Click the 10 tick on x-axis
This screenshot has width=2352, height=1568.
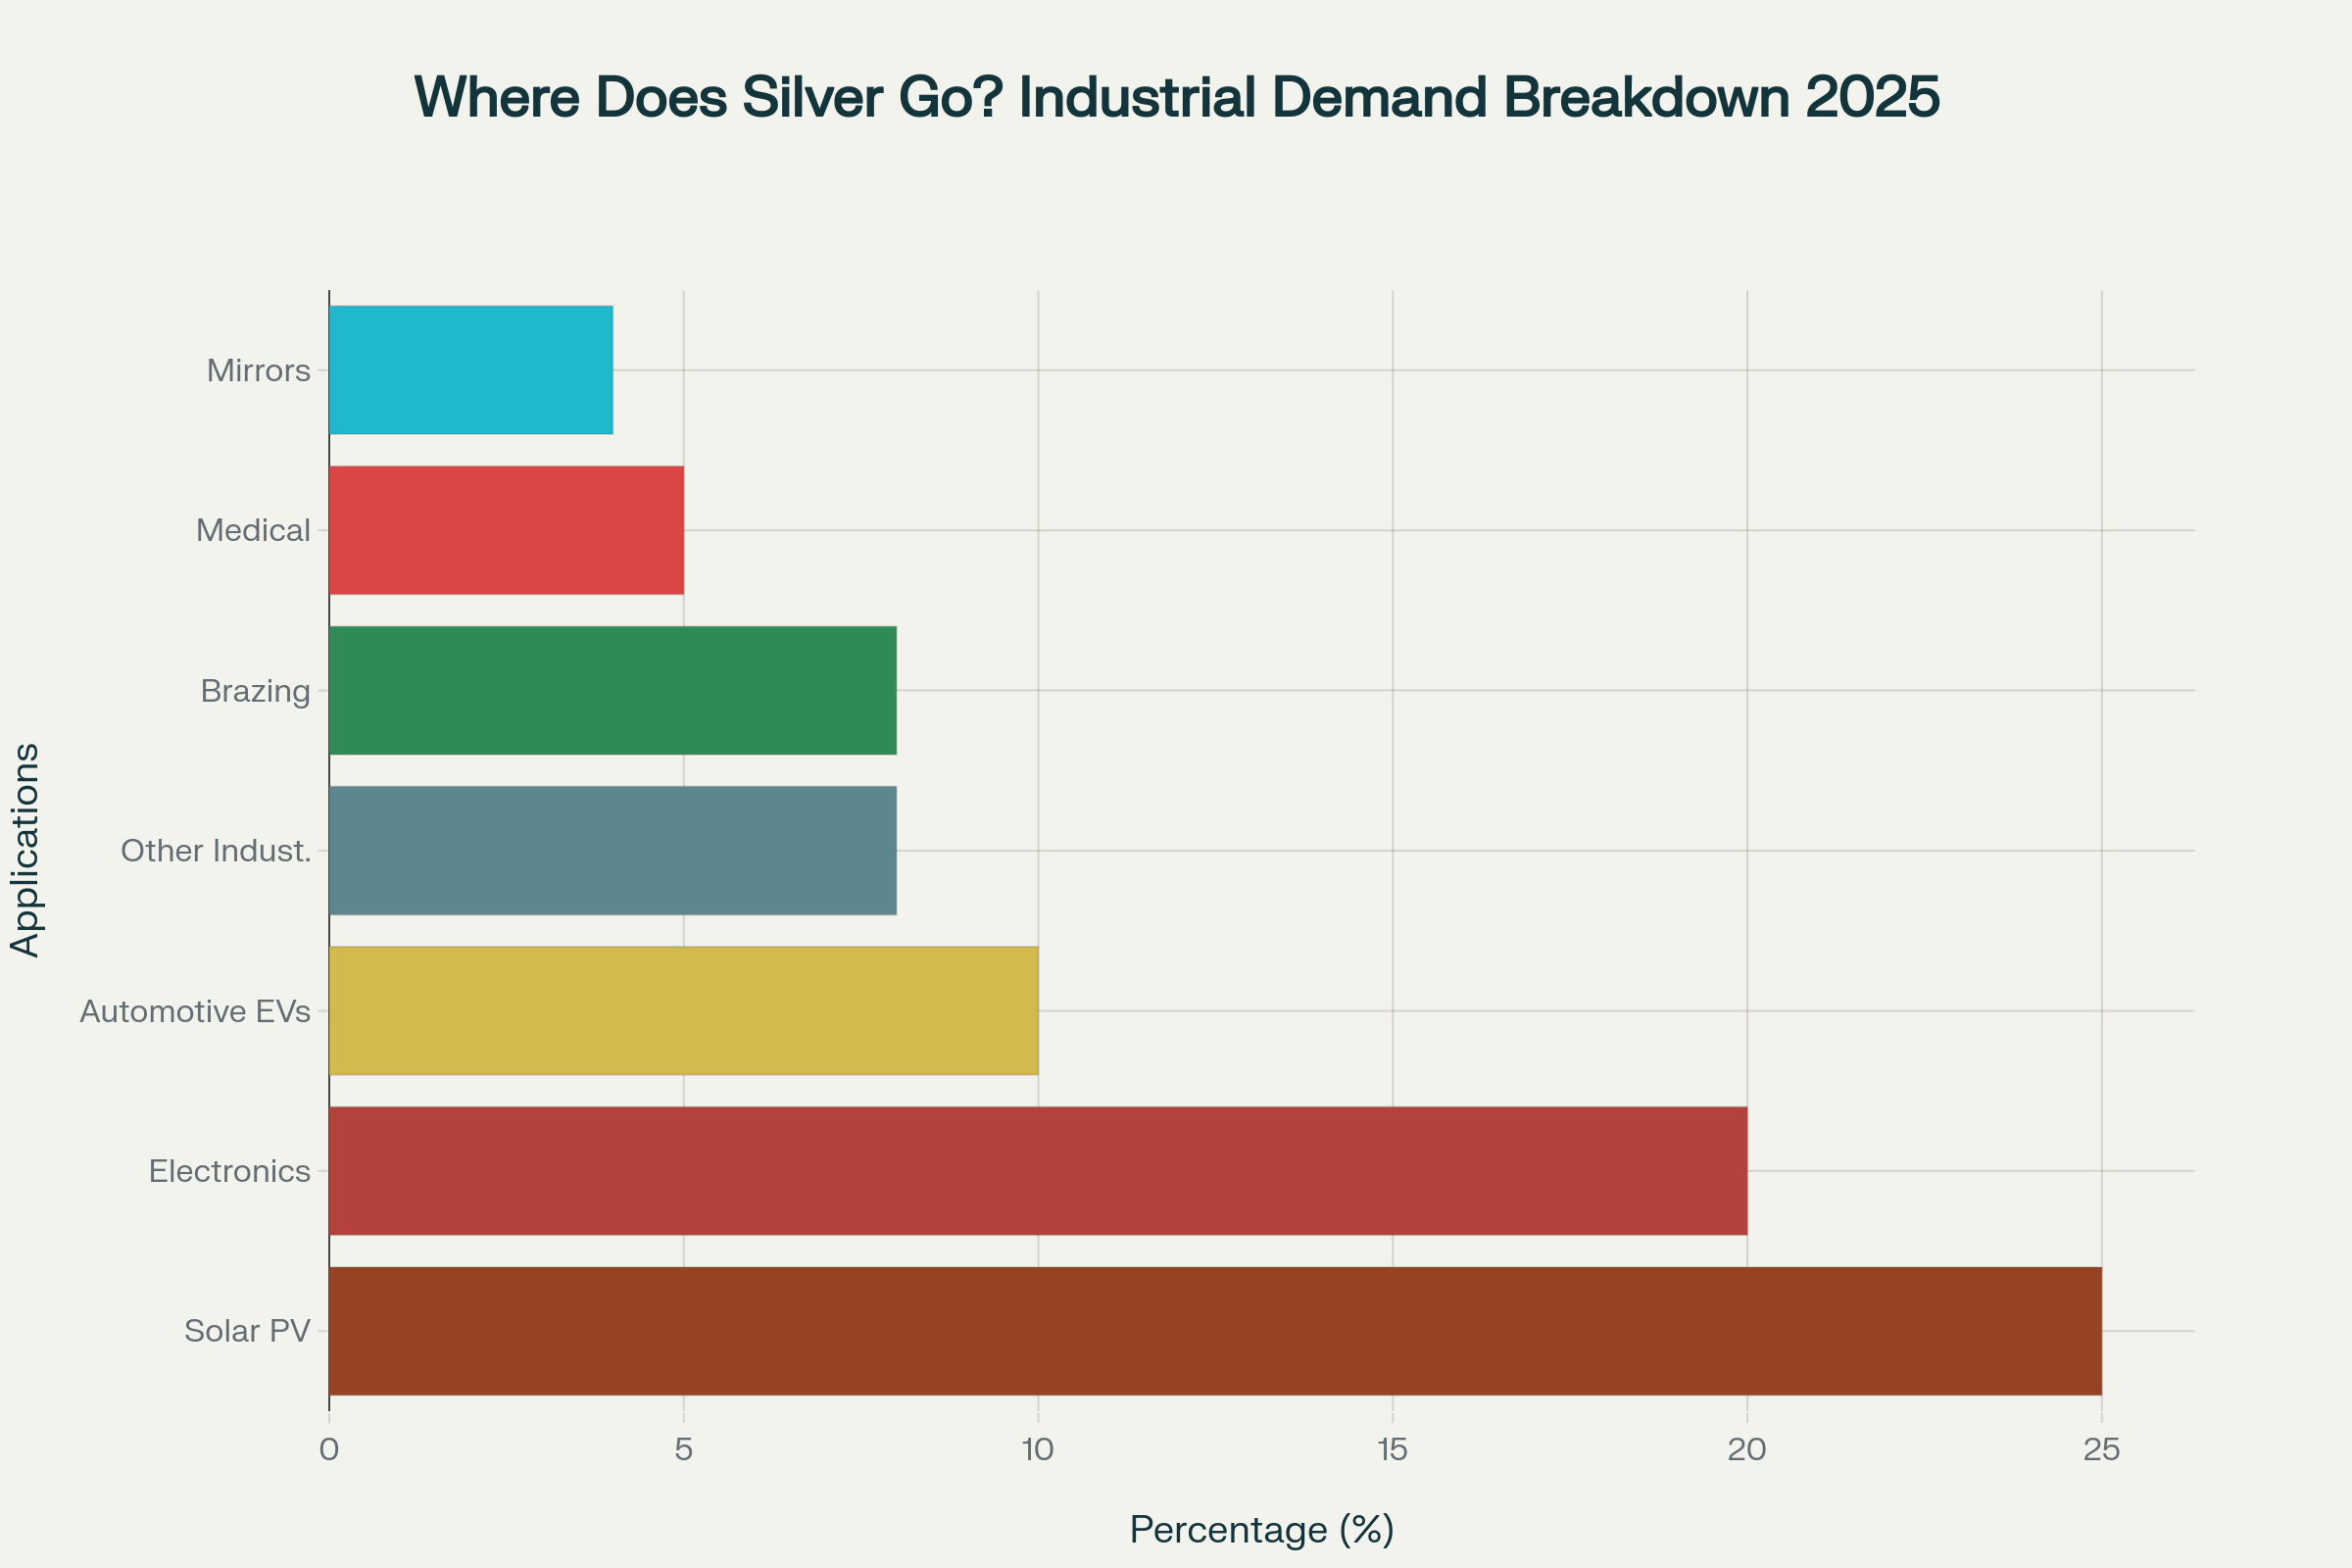coord(1038,1450)
